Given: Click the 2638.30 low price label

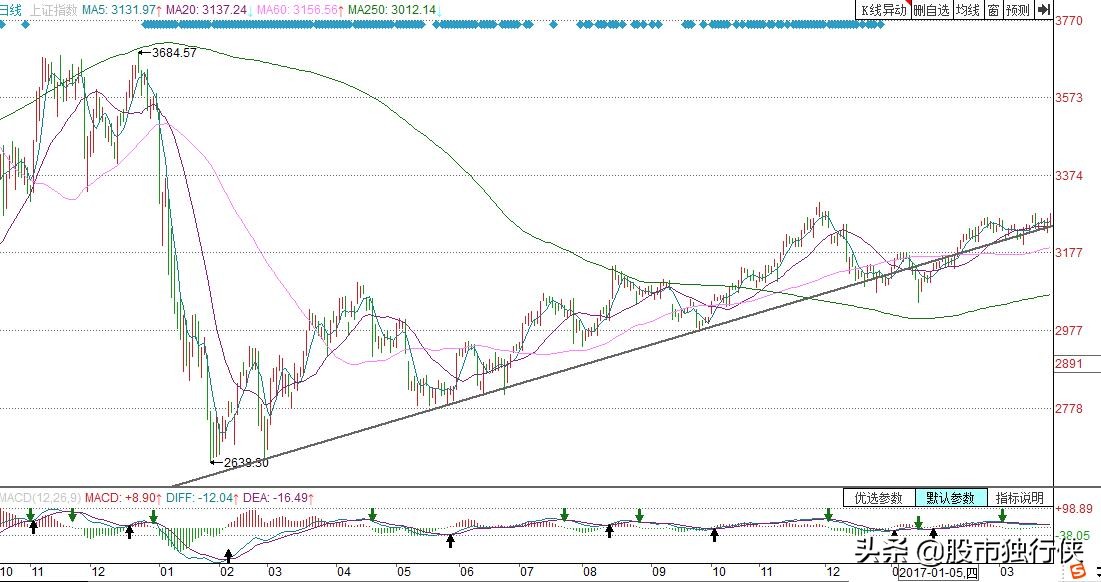Looking at the screenshot, I should 246,462.
